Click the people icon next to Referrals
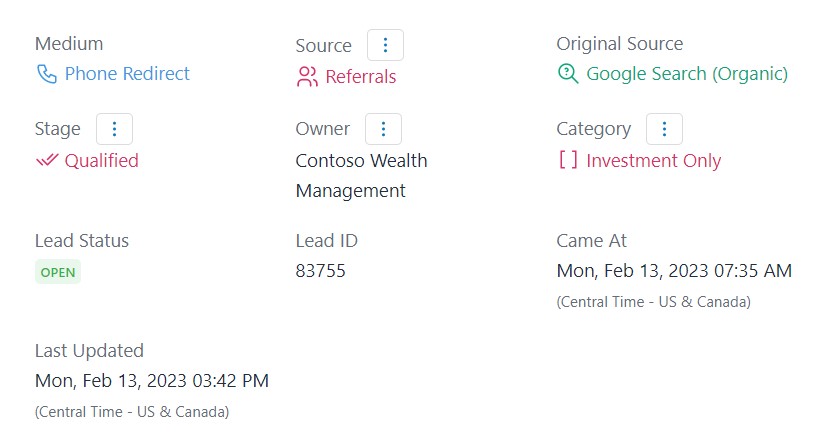 [x=307, y=76]
